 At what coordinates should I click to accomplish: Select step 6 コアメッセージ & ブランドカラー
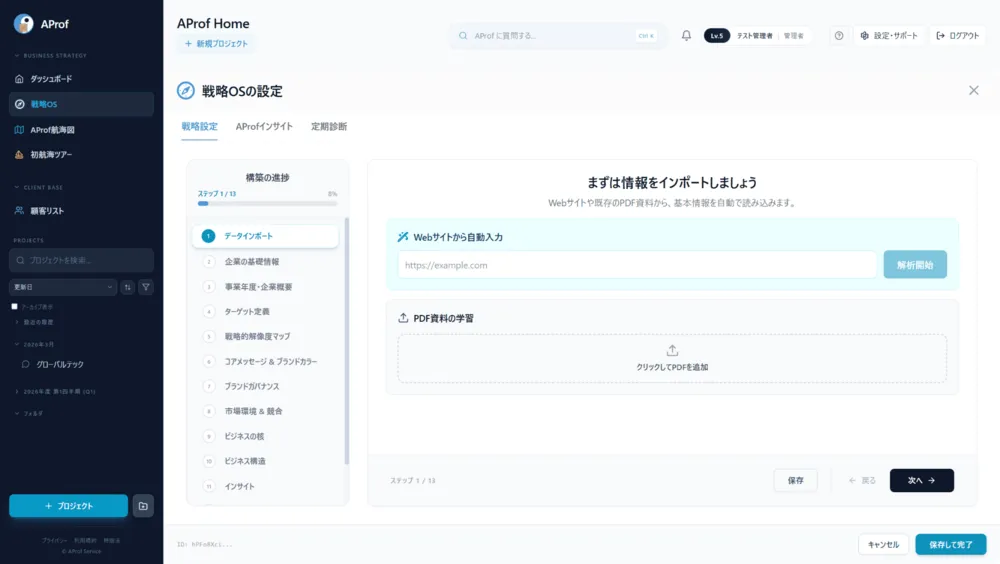click(265, 362)
